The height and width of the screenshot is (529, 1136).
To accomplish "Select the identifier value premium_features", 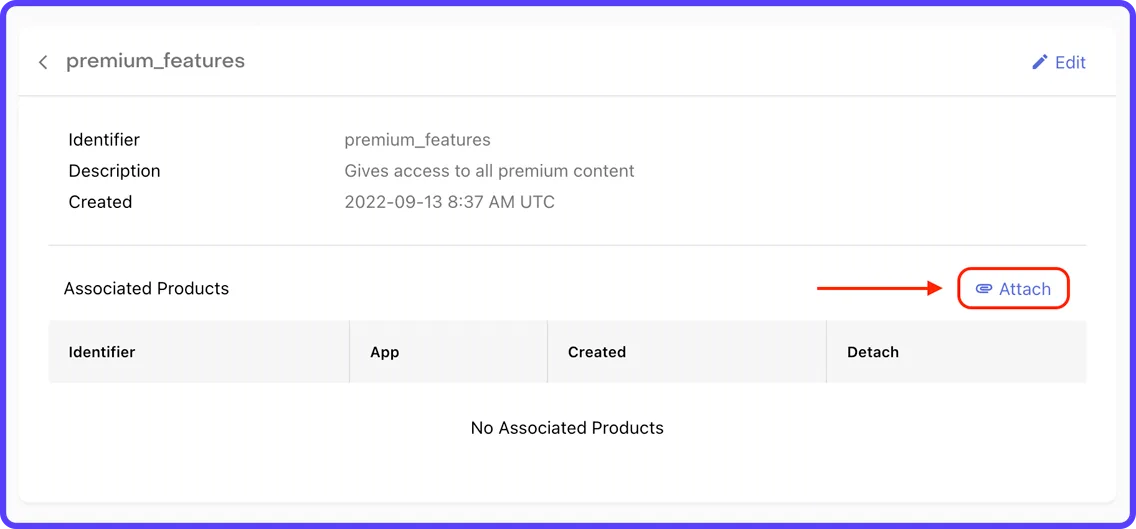I will pyautogui.click(x=417, y=139).
